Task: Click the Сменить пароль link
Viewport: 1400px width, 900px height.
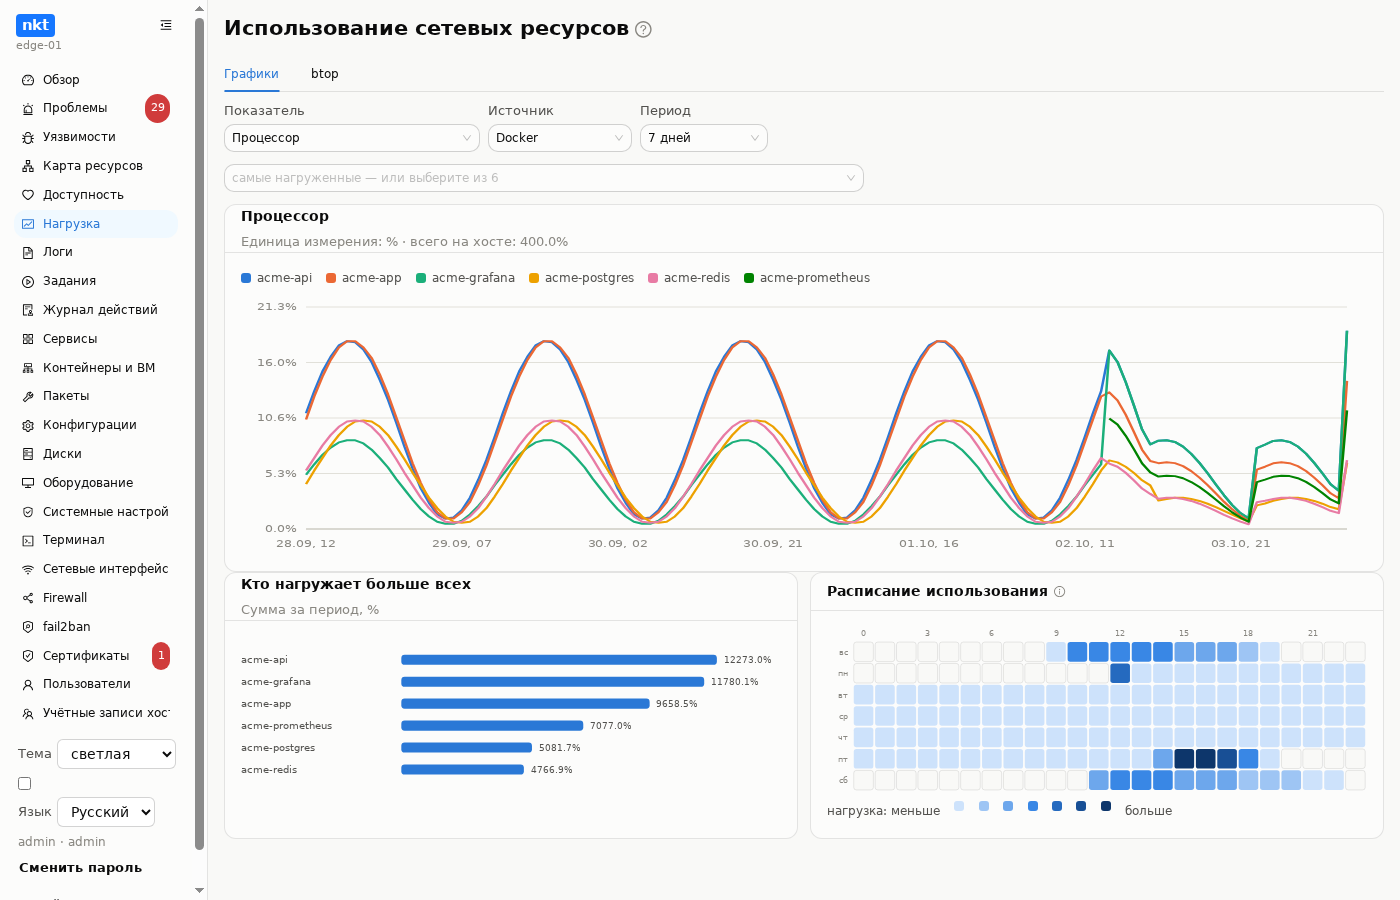Action: point(80,868)
